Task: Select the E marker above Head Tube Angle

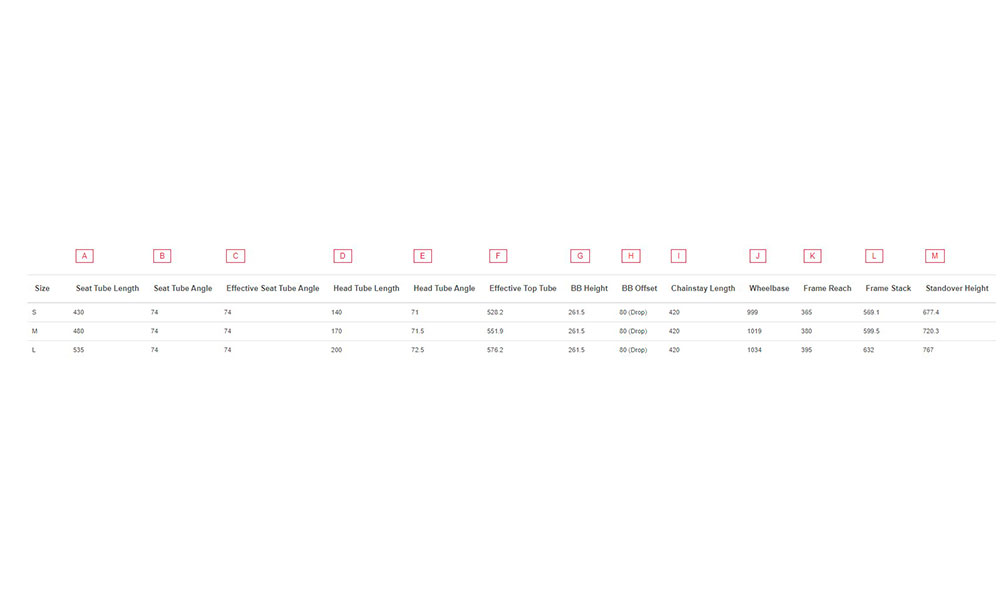Action: (422, 256)
